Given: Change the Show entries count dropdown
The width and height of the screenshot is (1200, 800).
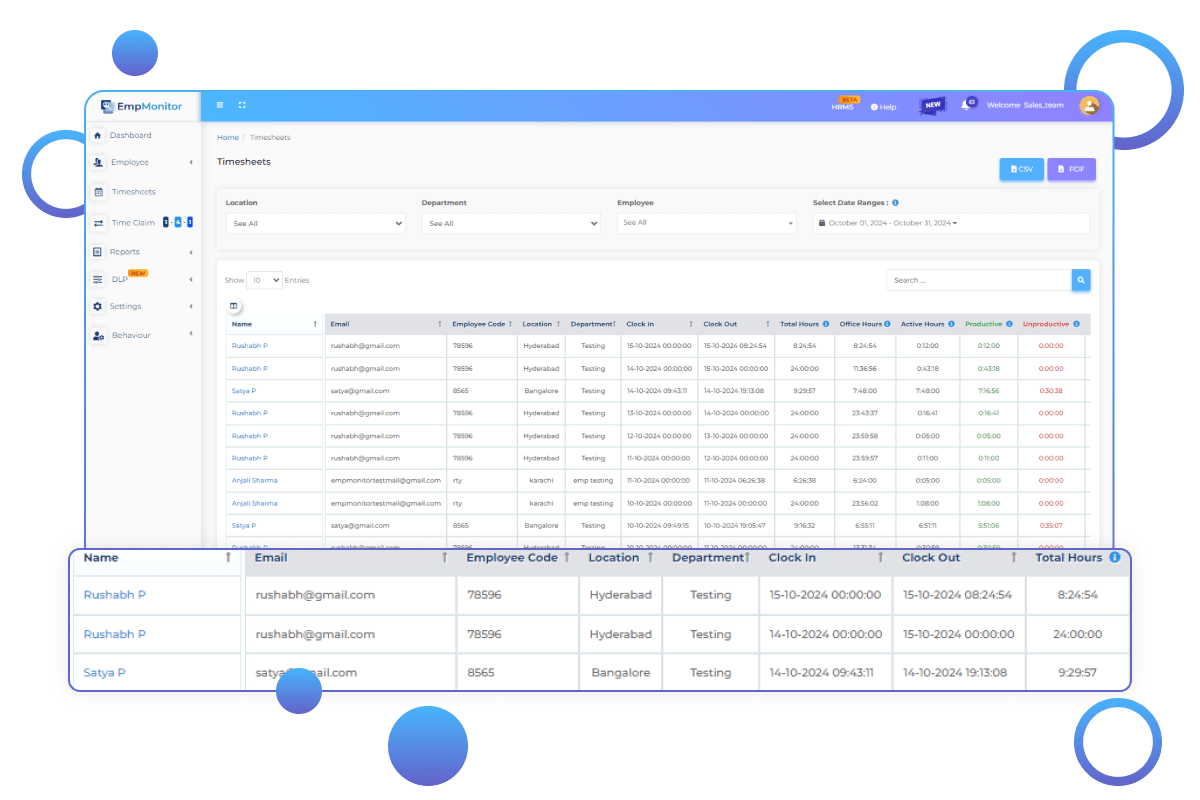Looking at the screenshot, I should (x=264, y=280).
